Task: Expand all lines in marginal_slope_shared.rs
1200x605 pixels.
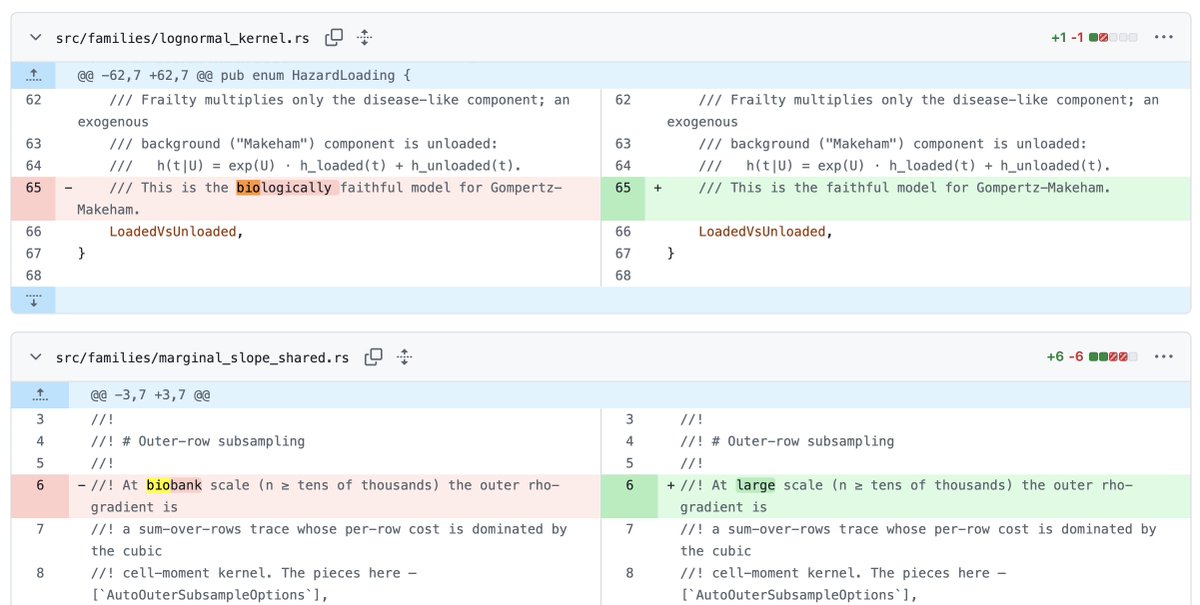Action: pos(404,357)
